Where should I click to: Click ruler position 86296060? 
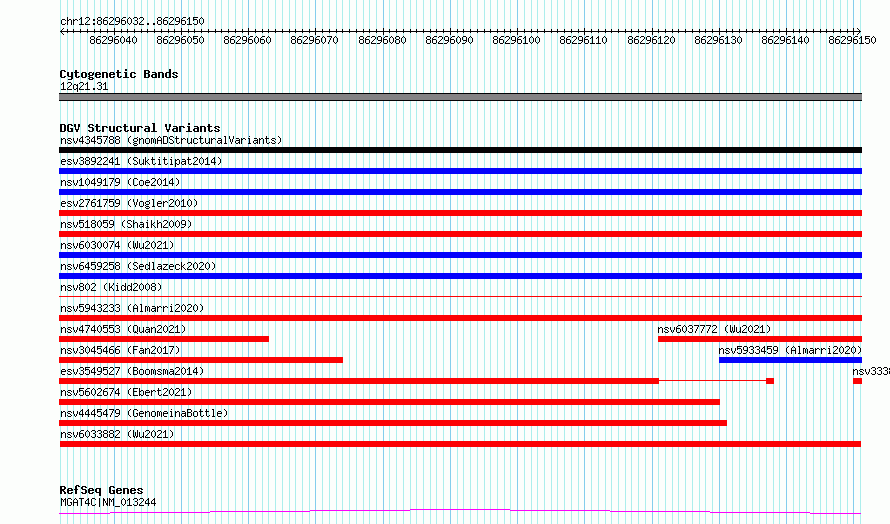(x=247, y=40)
